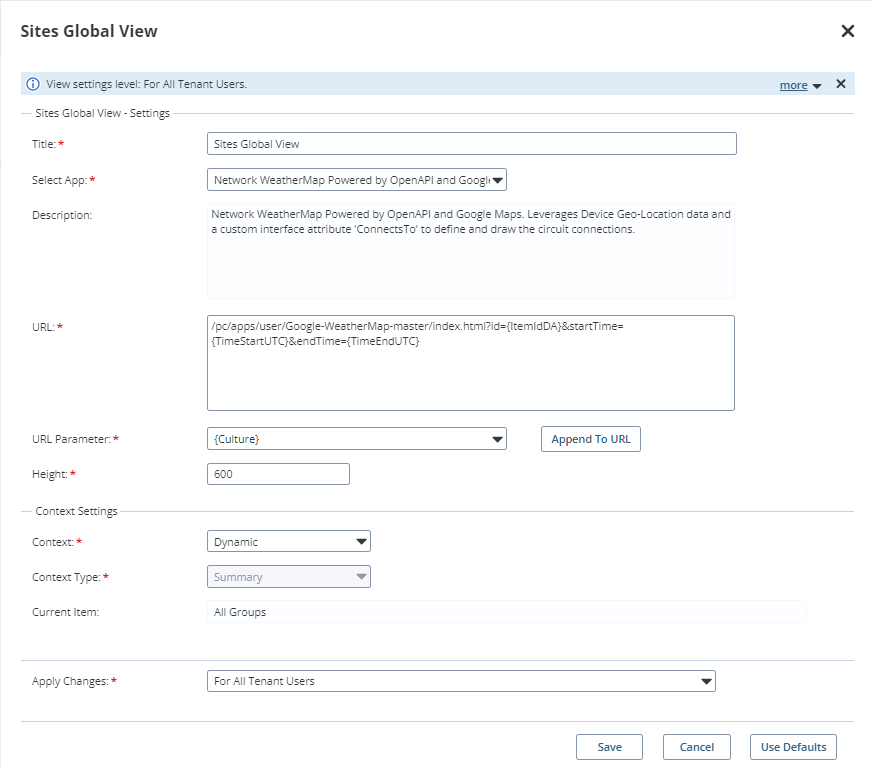
Task: Click the Current Item field showing All Groups
Action: (x=506, y=612)
